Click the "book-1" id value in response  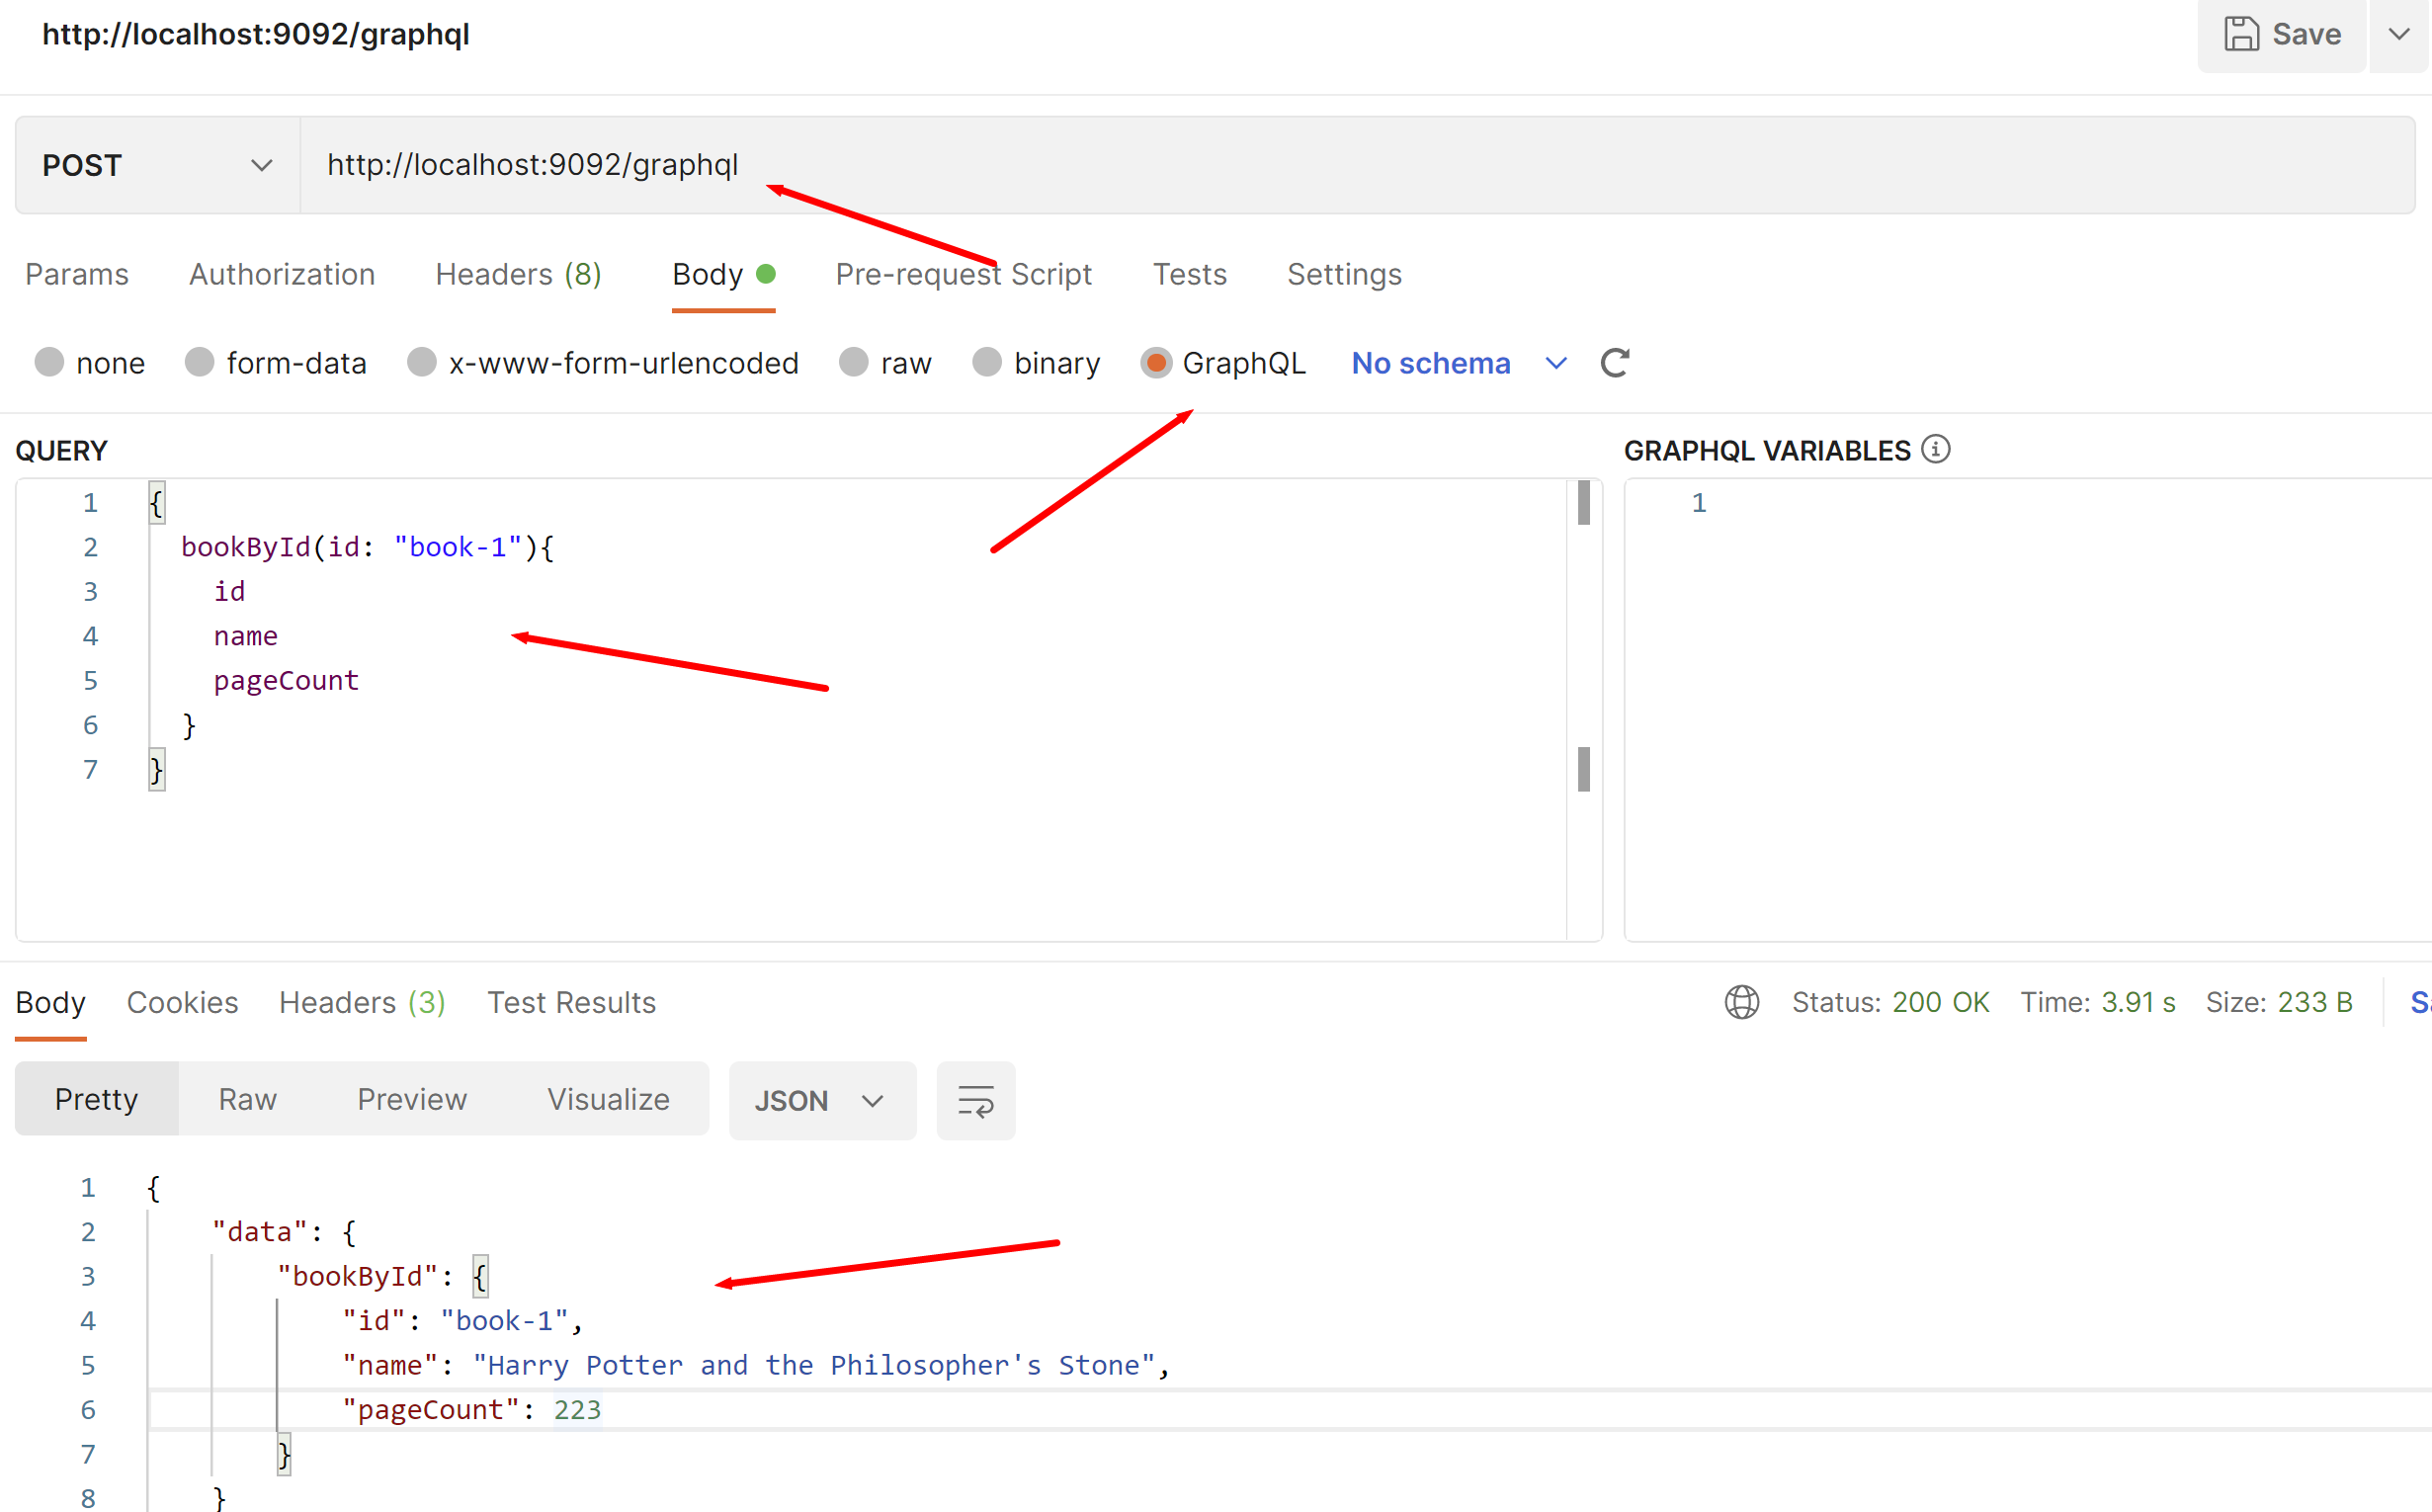pos(504,1321)
